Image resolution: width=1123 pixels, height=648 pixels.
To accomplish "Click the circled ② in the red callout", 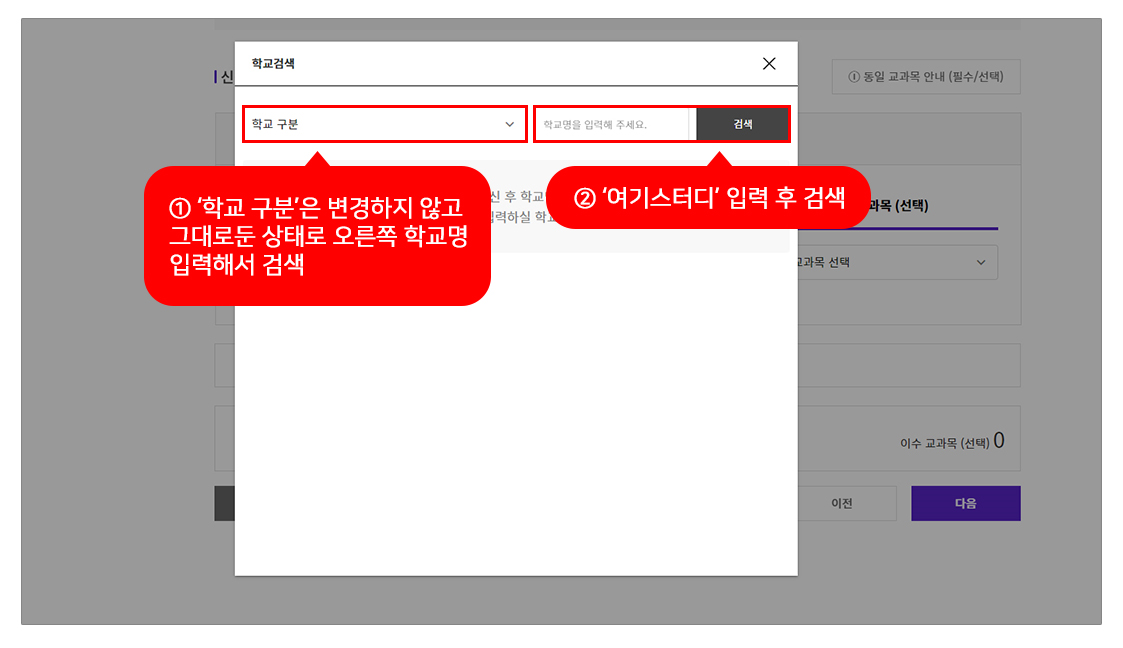I will click(584, 198).
